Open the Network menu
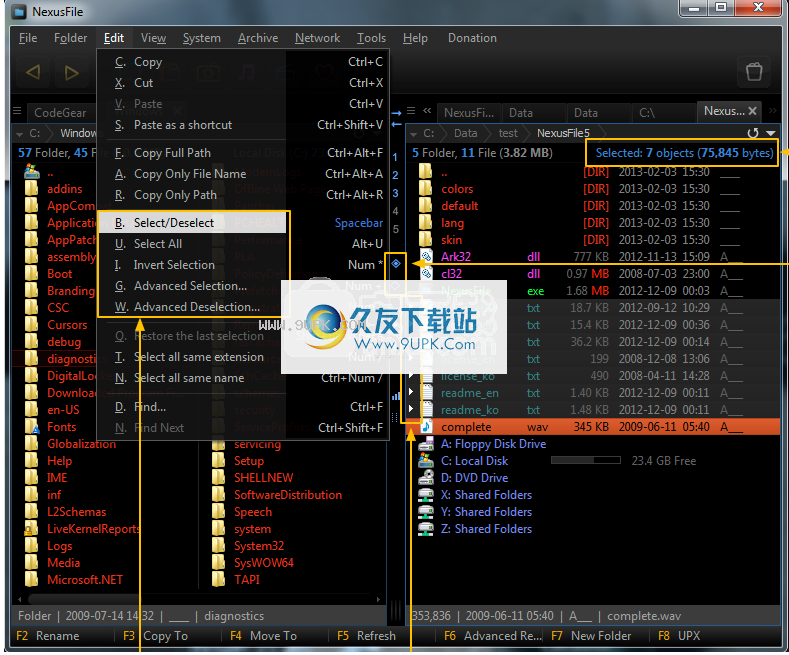Image resolution: width=789 pixels, height=655 pixels. (x=317, y=38)
